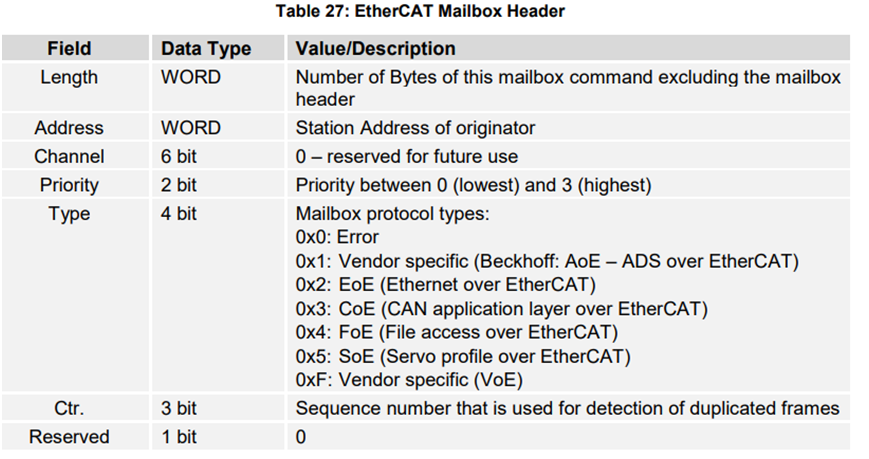Viewport: 869px width, 459px height.
Task: Click the 'Address' field cell
Action: (x=69, y=128)
